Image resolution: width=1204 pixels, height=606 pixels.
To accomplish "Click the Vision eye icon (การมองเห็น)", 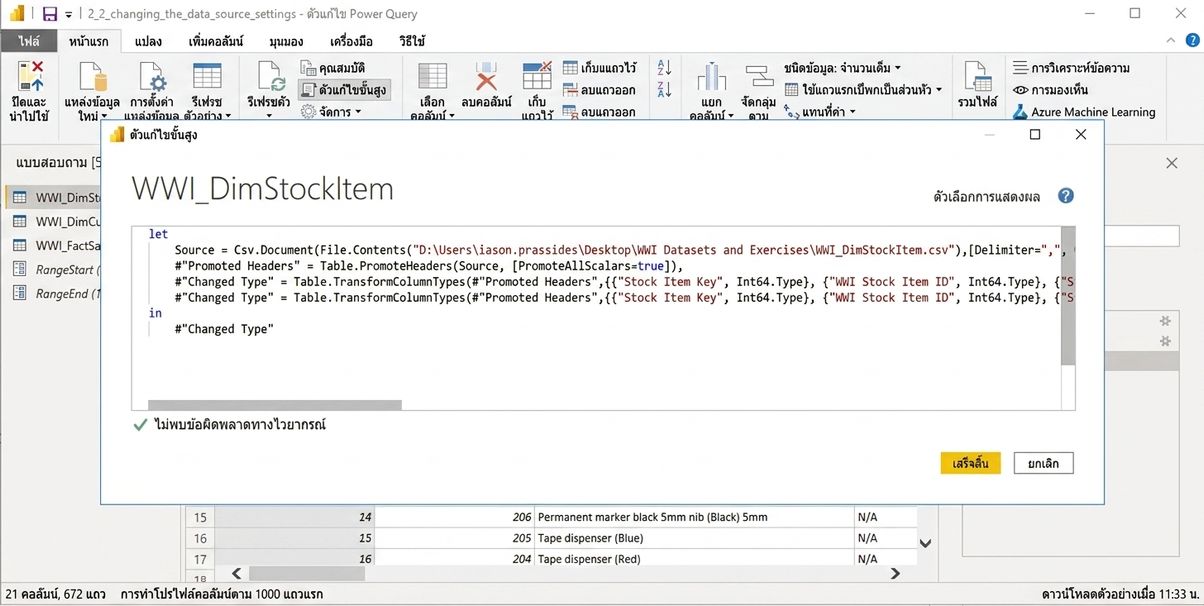I will tap(1021, 90).
